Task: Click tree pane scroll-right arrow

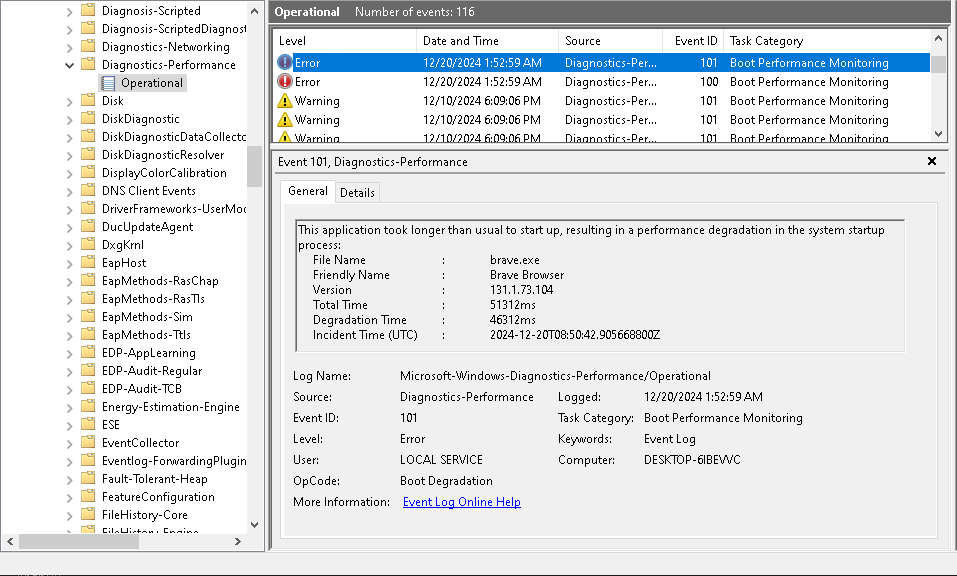Action: 237,542
